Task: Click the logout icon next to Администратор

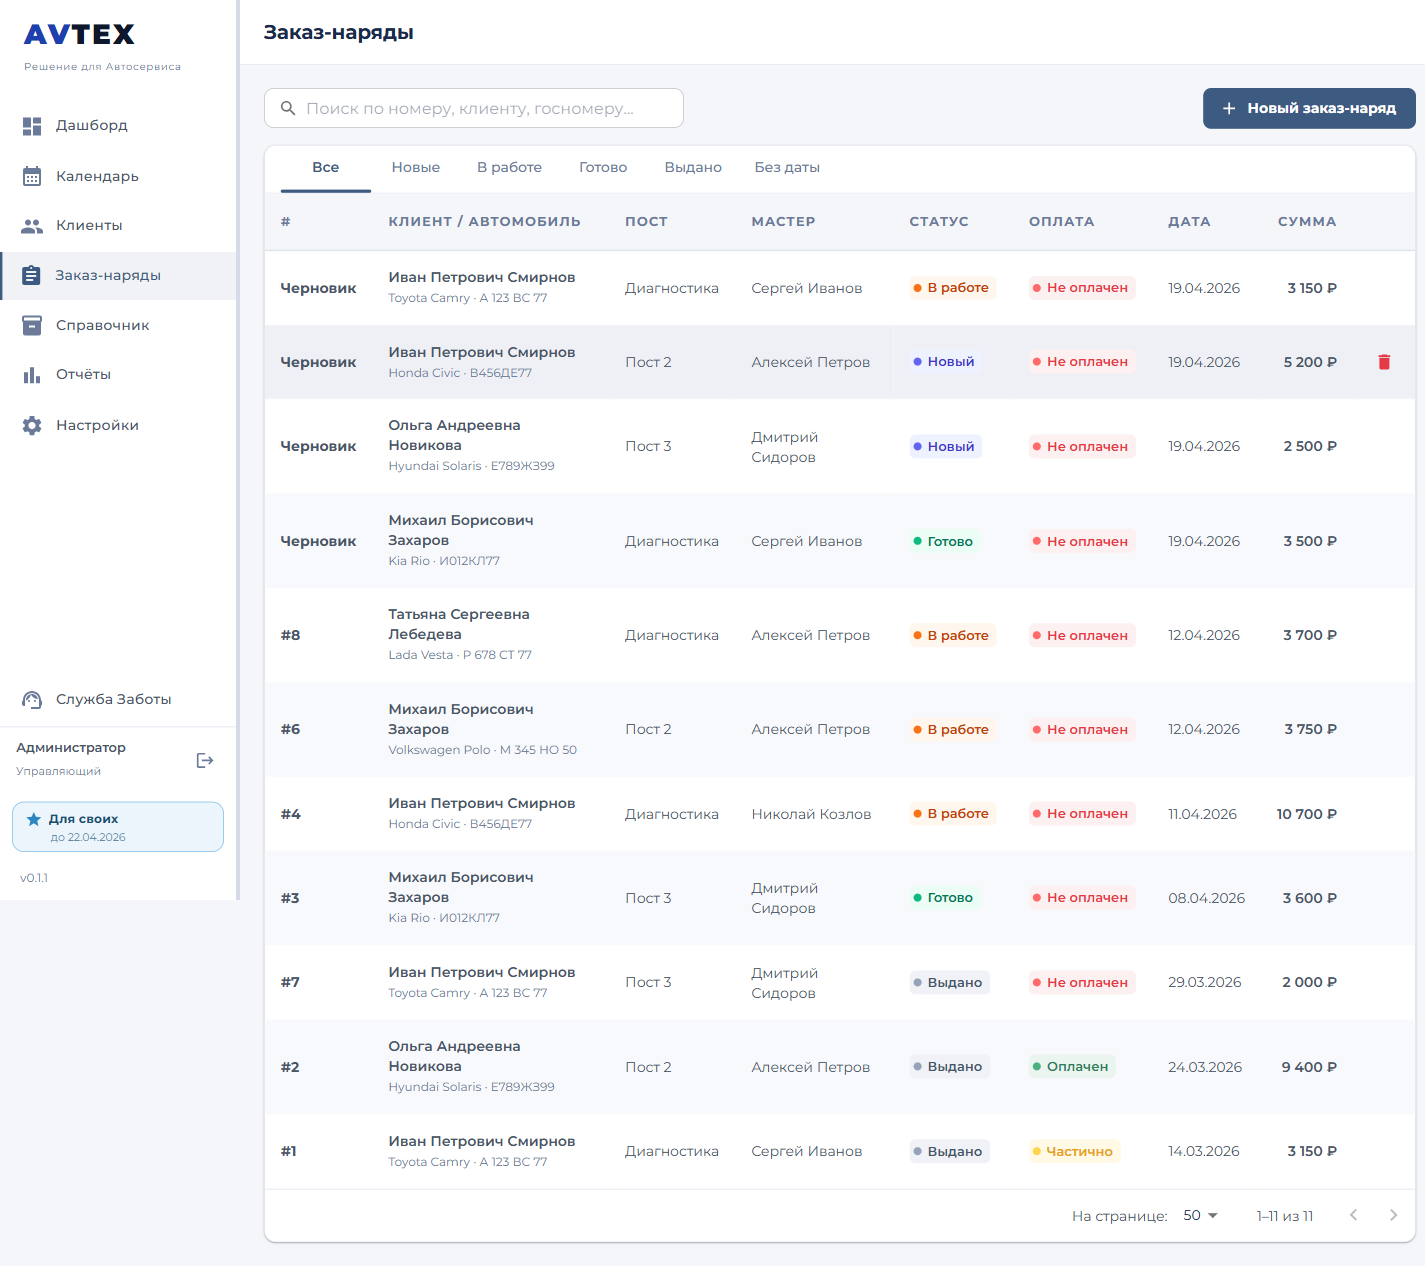Action: pyautogui.click(x=205, y=760)
